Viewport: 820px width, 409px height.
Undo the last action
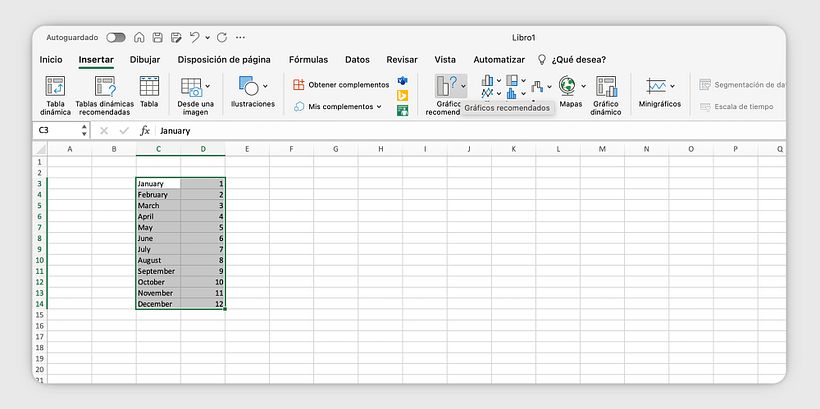click(x=195, y=37)
